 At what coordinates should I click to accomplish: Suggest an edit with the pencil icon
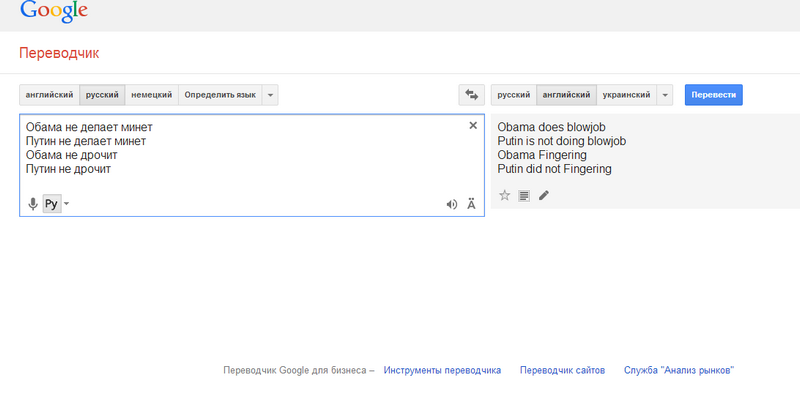tap(544, 195)
